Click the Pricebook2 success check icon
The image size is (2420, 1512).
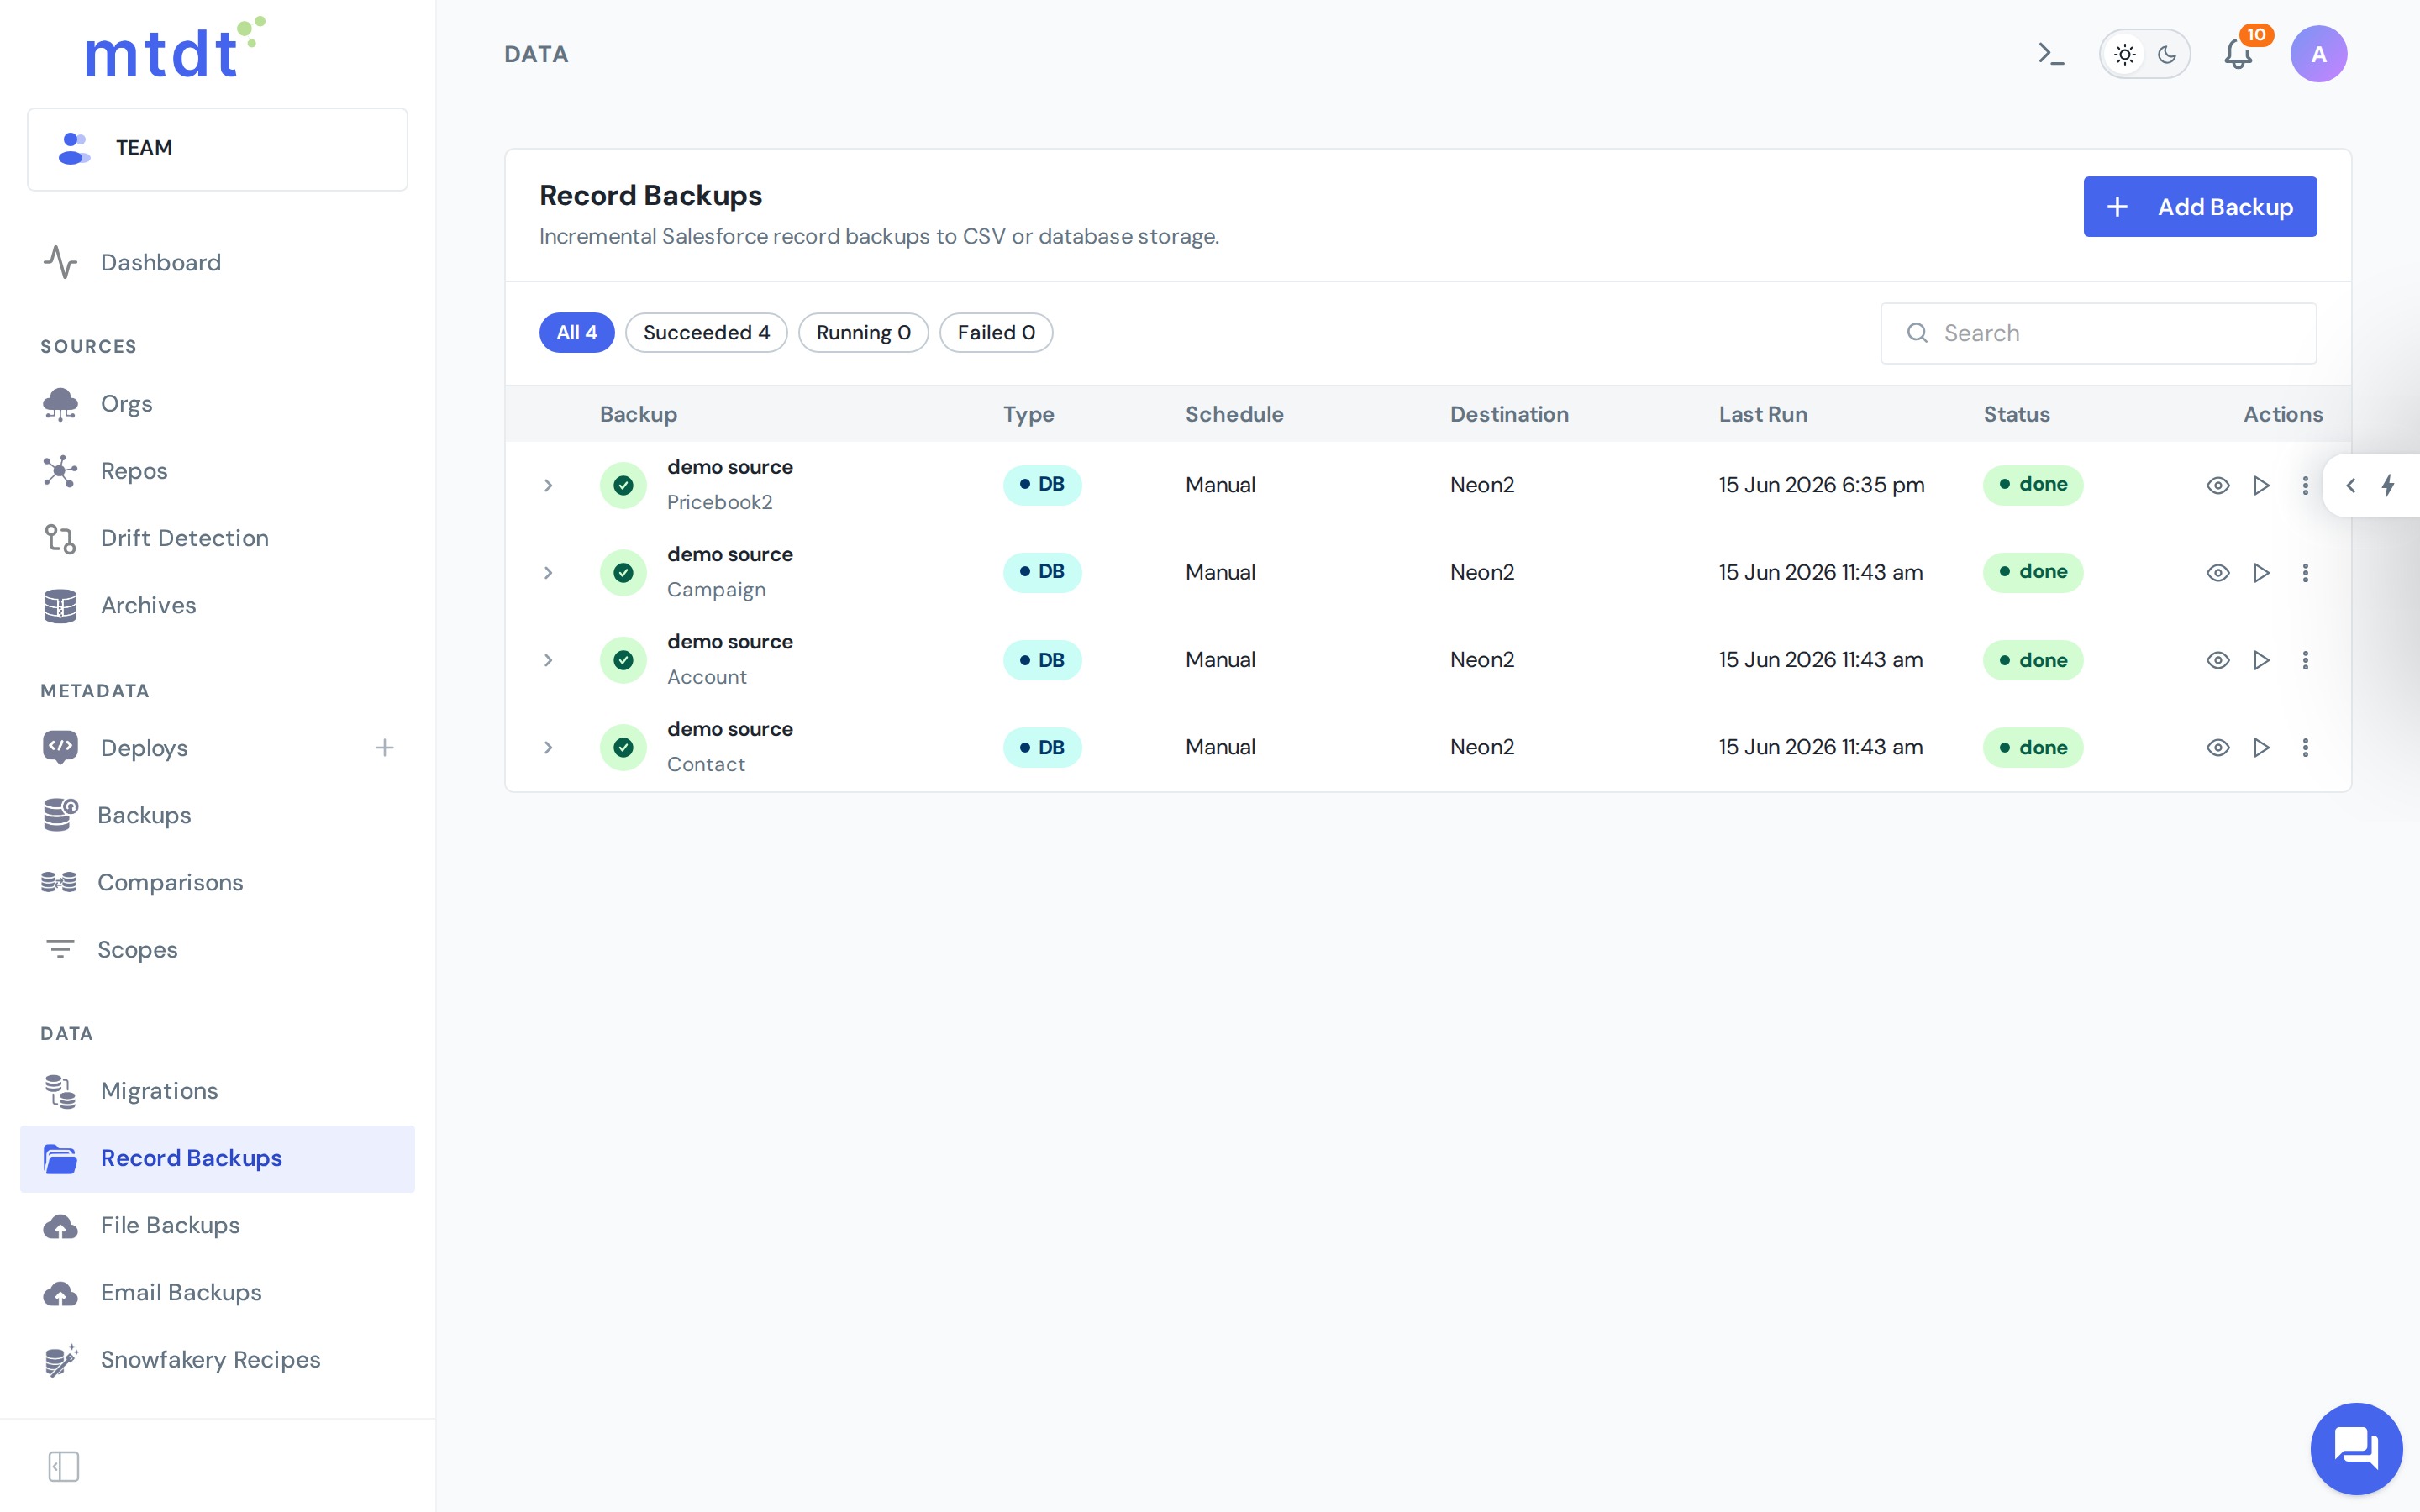pos(623,485)
